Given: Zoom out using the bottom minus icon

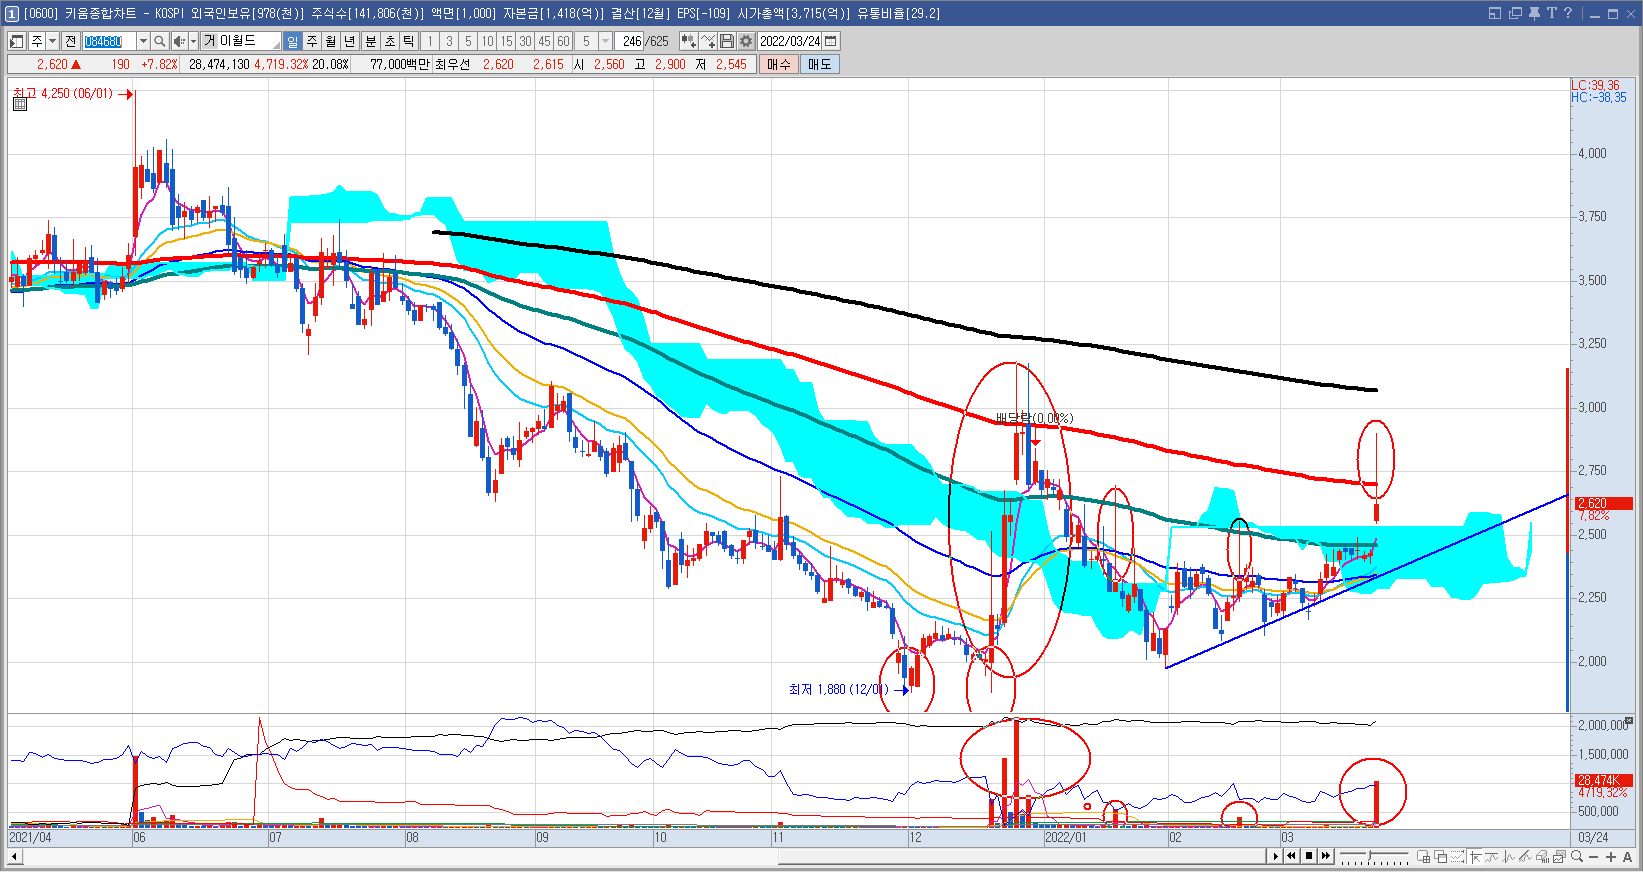Looking at the screenshot, I should tap(1594, 857).
